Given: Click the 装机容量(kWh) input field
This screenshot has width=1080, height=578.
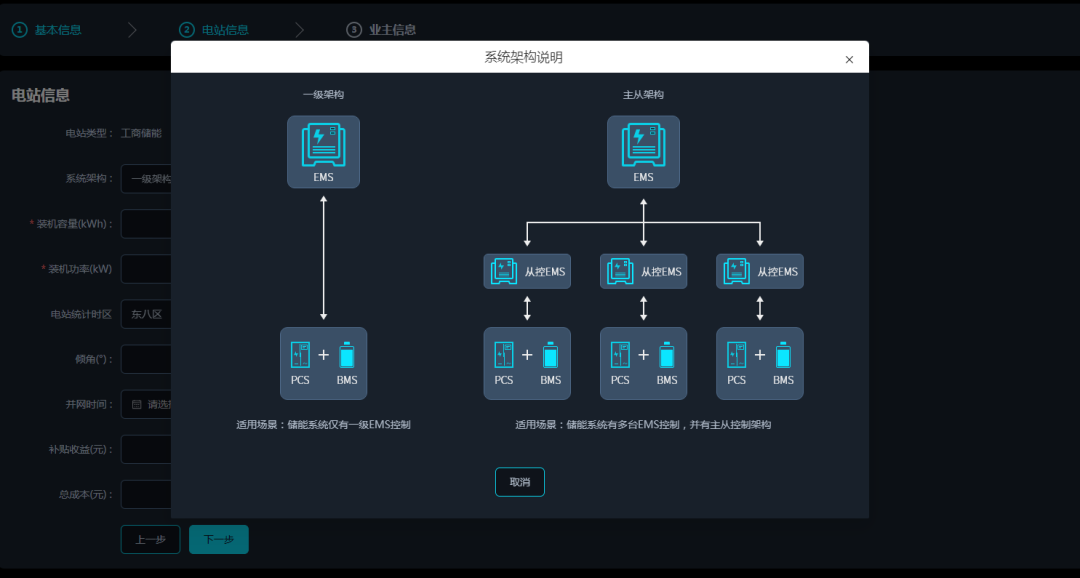Looking at the screenshot, I should pos(146,224).
